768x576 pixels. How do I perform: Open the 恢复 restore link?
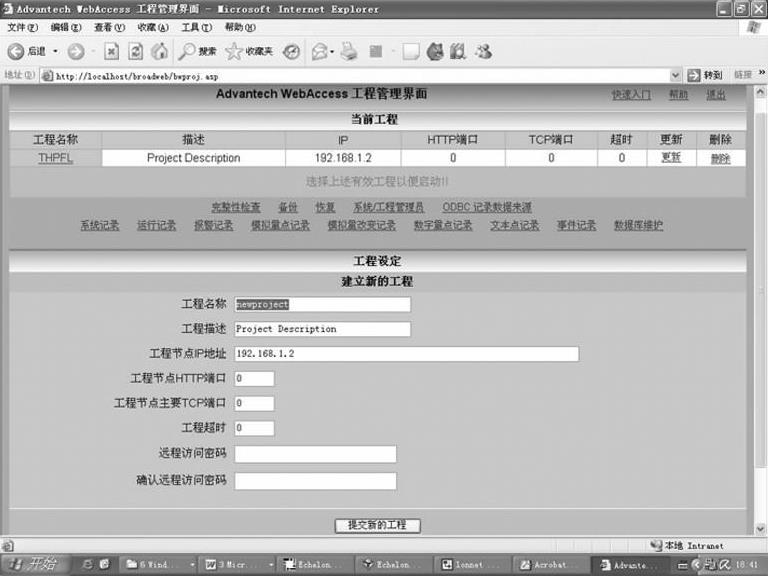coord(325,207)
